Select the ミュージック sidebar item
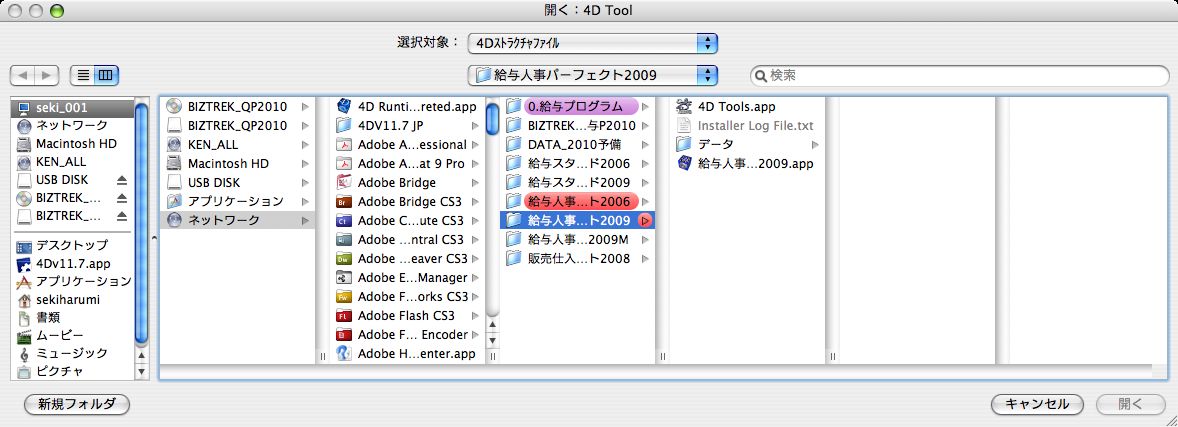The image size is (1178, 427). [71, 354]
